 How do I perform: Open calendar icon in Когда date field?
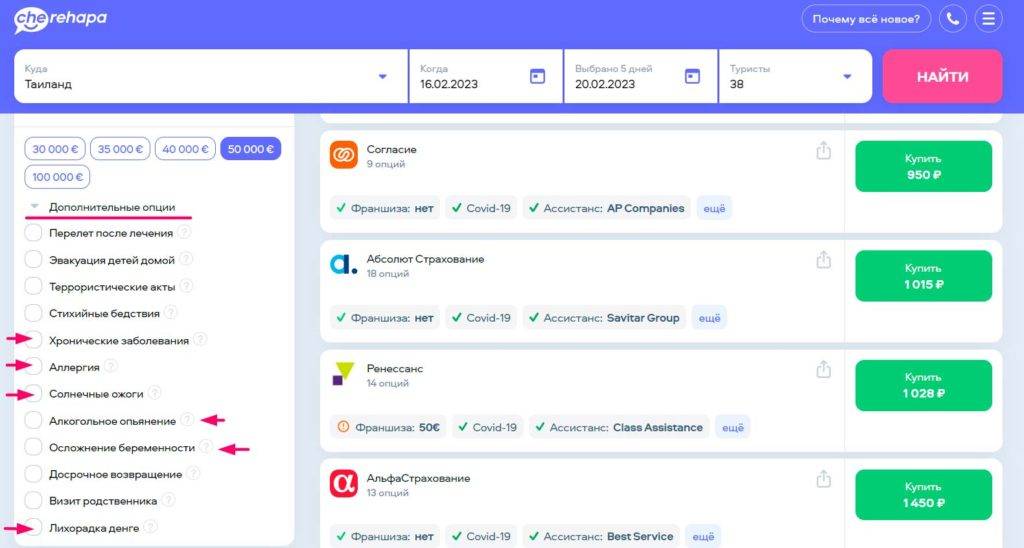(x=538, y=76)
